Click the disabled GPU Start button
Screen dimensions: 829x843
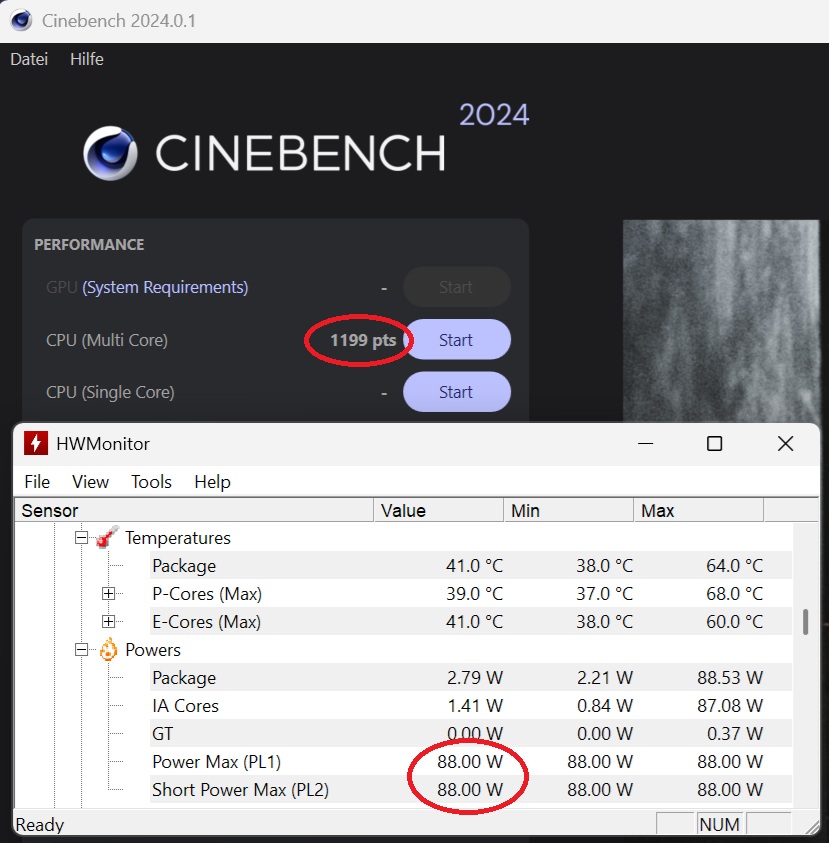(x=456, y=287)
